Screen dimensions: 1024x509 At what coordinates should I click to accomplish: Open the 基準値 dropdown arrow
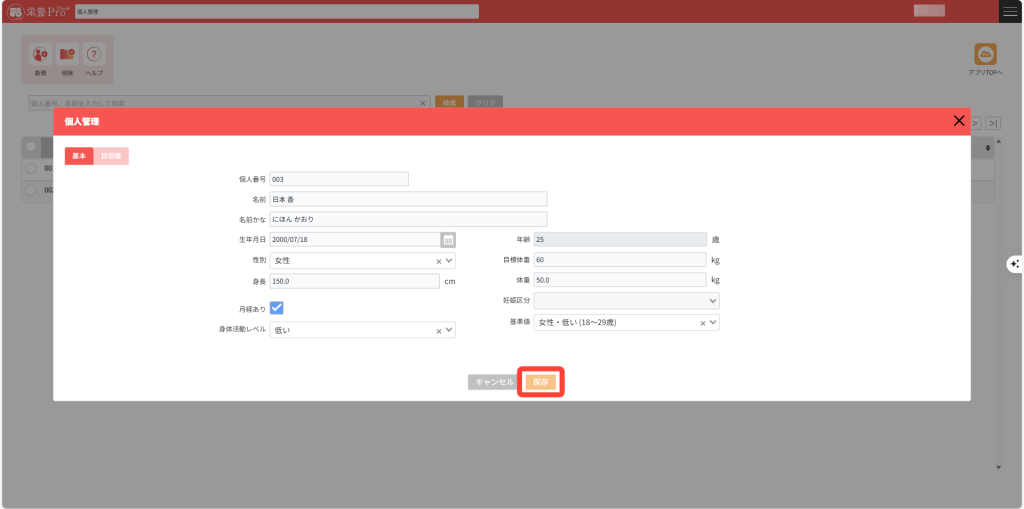pos(713,323)
